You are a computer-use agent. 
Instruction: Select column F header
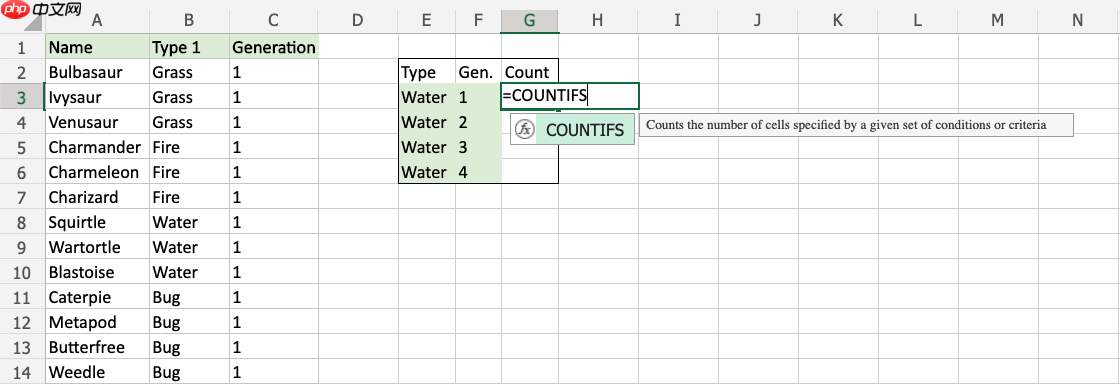[x=479, y=21]
